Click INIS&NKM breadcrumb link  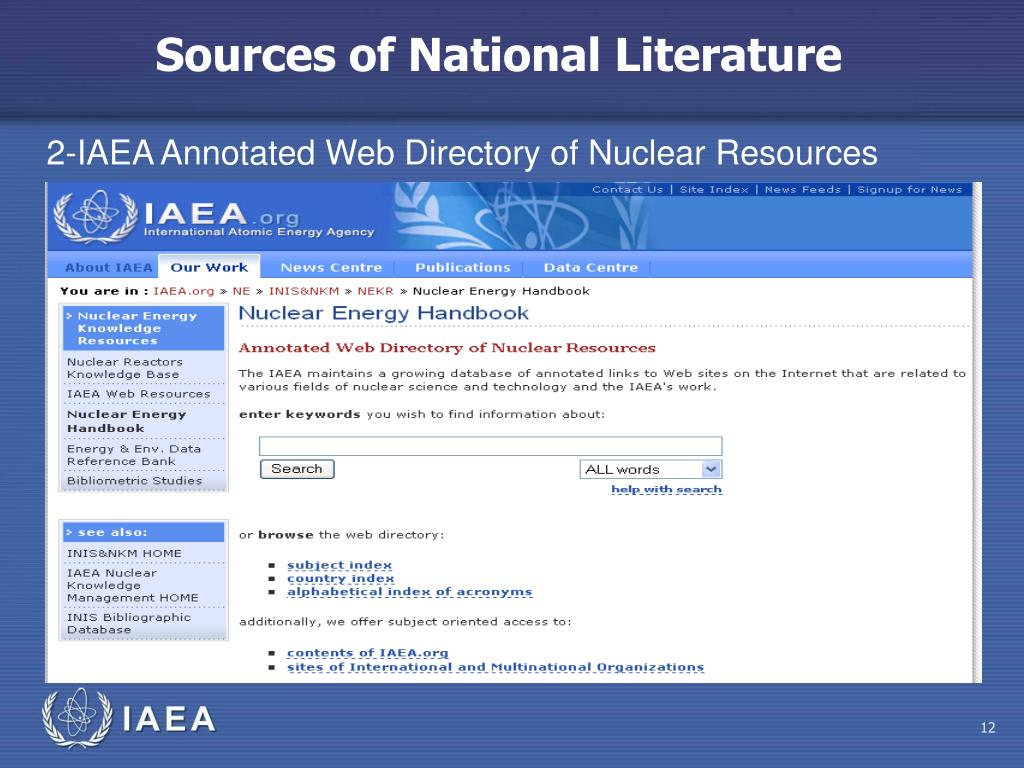pos(304,291)
